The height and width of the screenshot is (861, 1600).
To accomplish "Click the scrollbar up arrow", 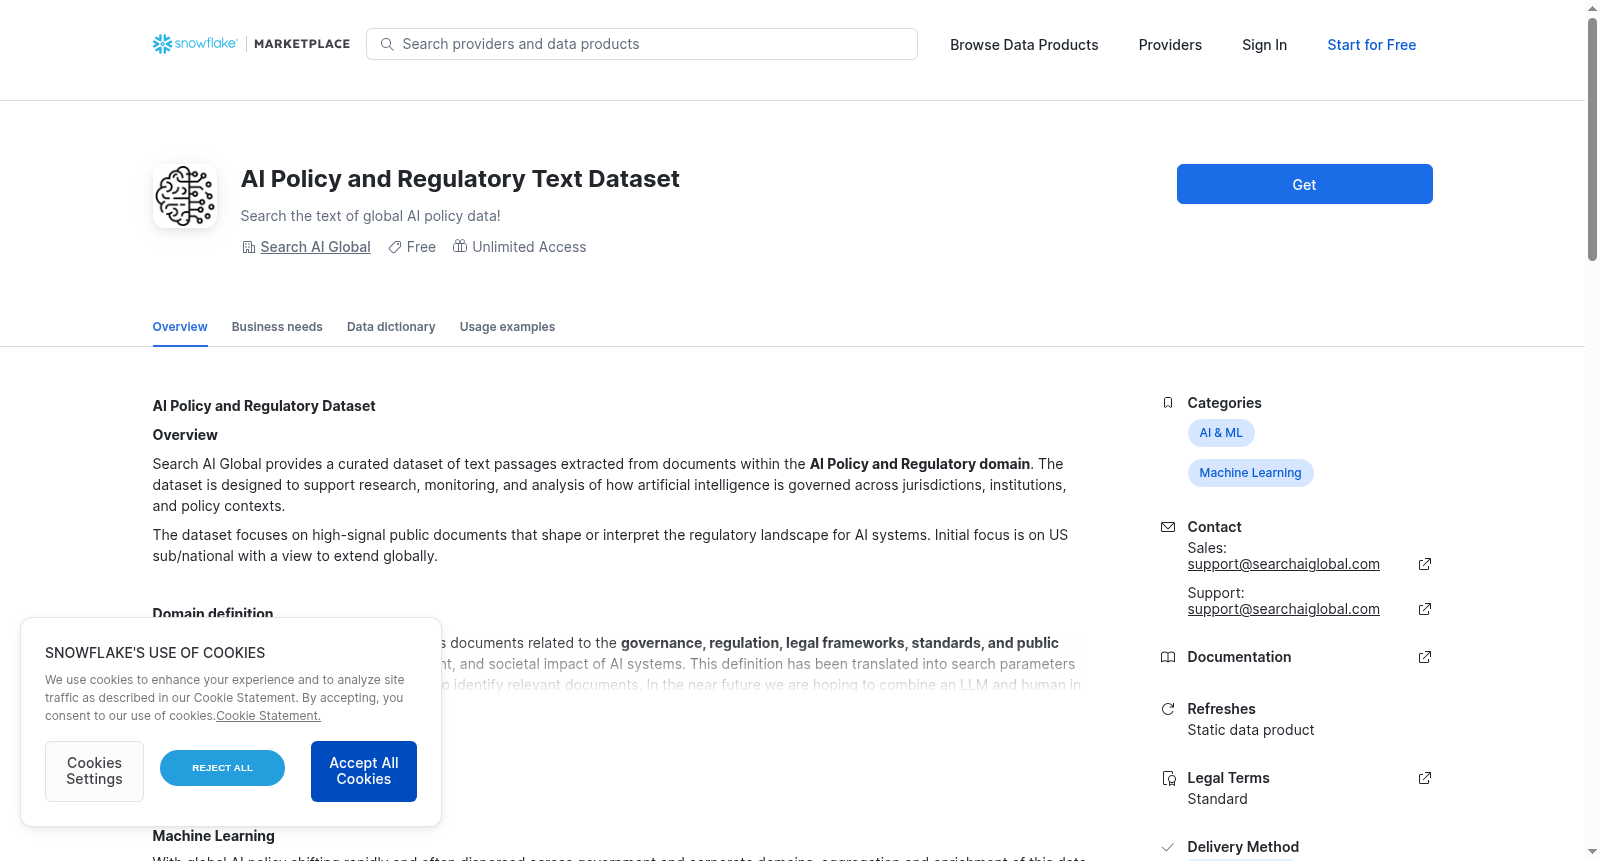I will click(1592, 8).
